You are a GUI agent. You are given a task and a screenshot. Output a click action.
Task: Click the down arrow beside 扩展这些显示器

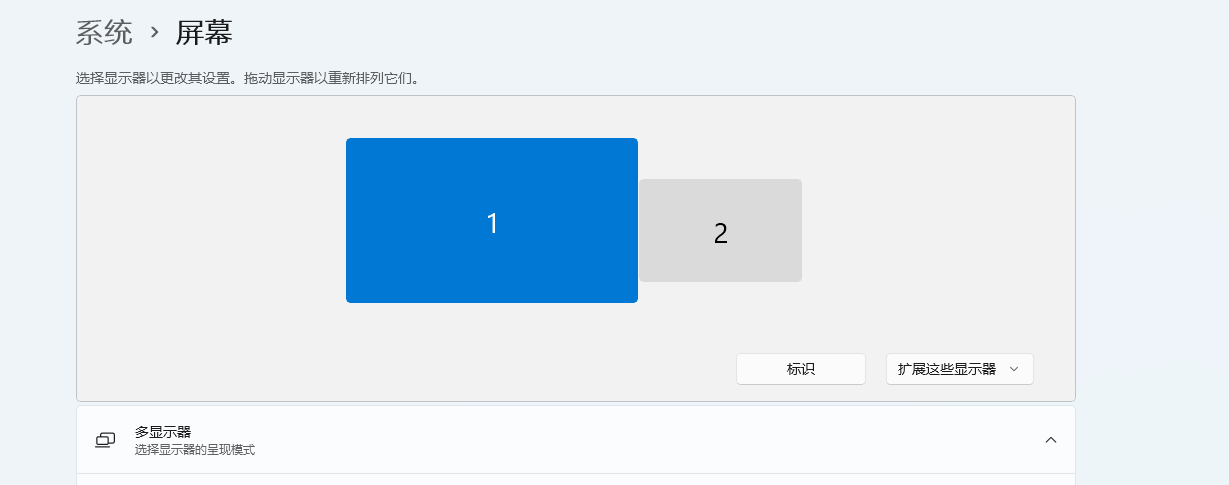coord(1014,369)
